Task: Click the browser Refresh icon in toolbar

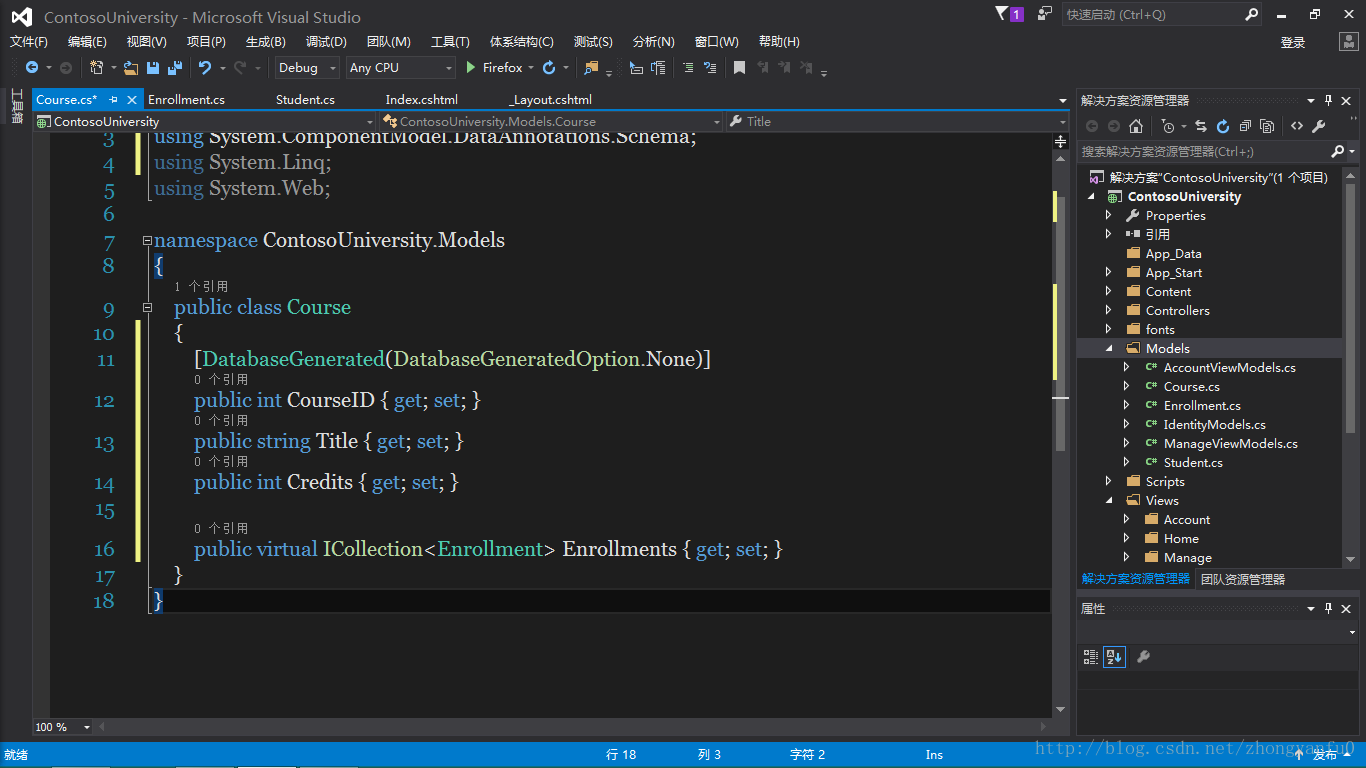Action: tap(549, 68)
